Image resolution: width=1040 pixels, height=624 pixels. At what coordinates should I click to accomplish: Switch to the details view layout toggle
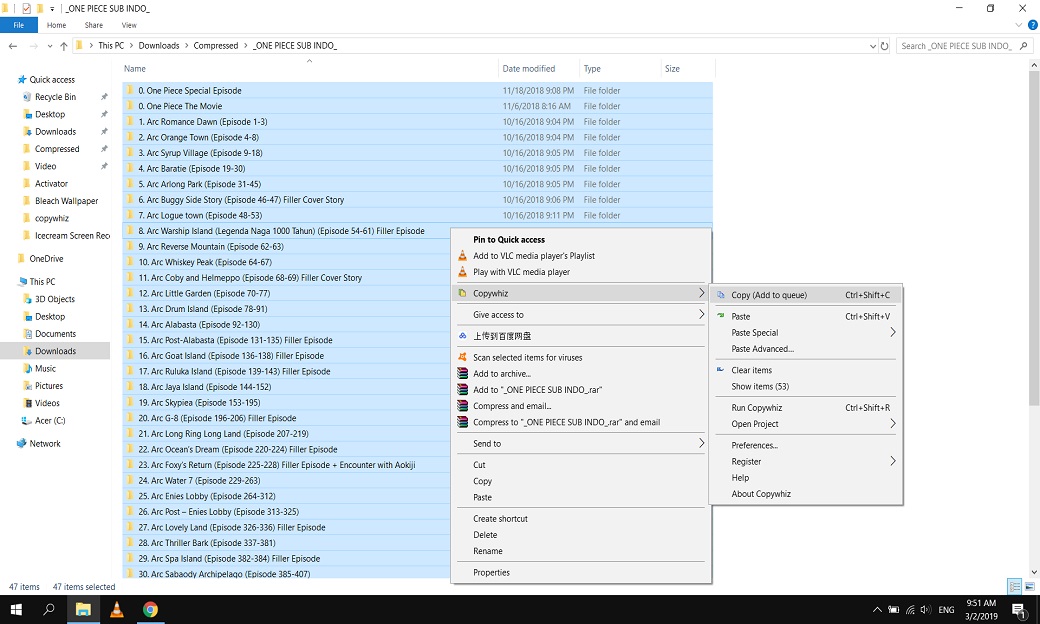[1015, 587]
